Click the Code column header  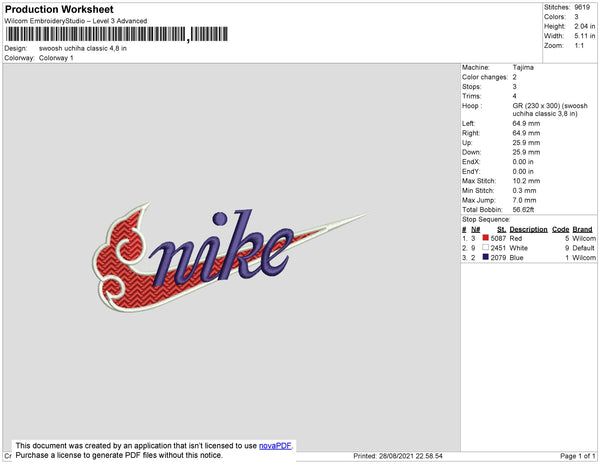(561, 230)
